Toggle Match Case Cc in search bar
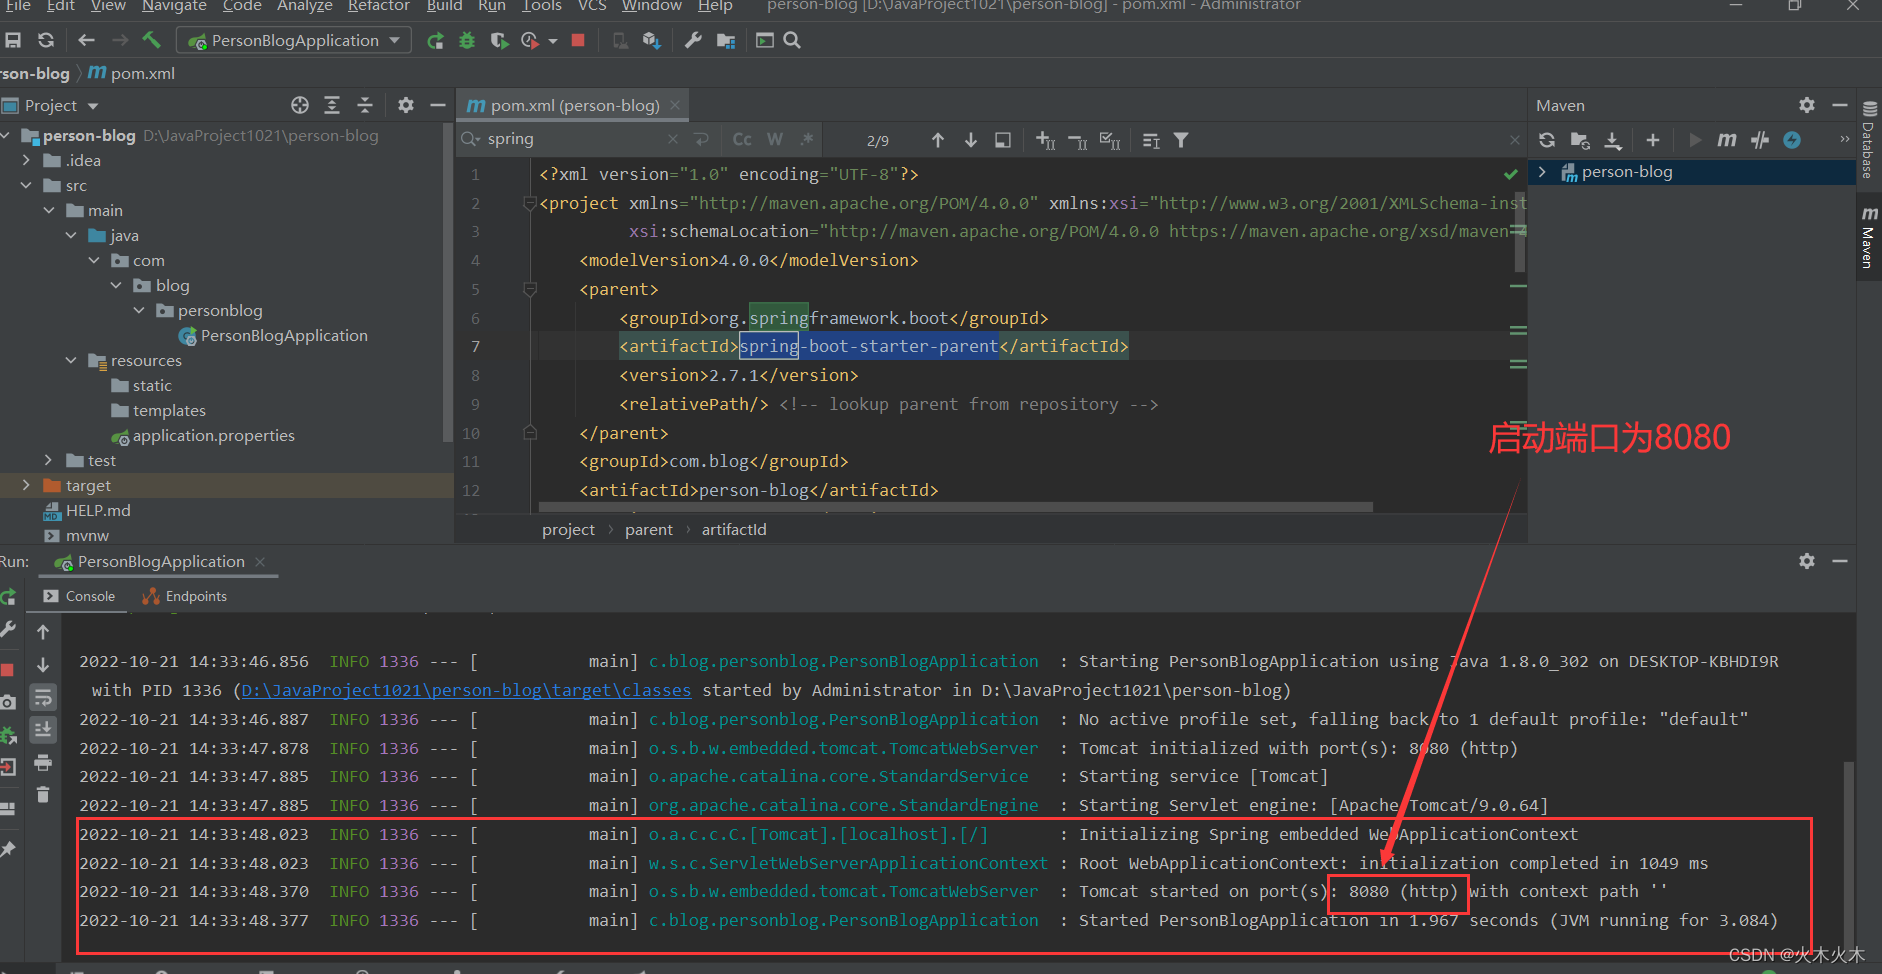The image size is (1882, 974). [742, 139]
